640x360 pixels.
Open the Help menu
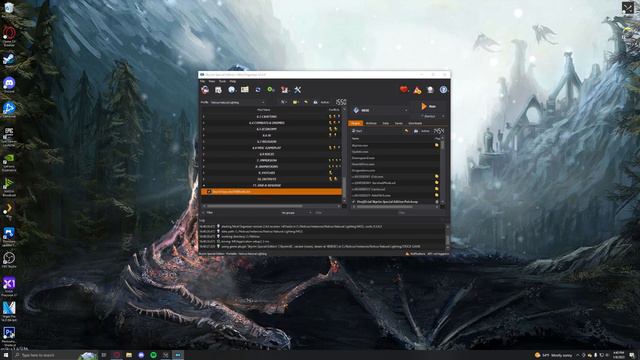click(x=233, y=82)
